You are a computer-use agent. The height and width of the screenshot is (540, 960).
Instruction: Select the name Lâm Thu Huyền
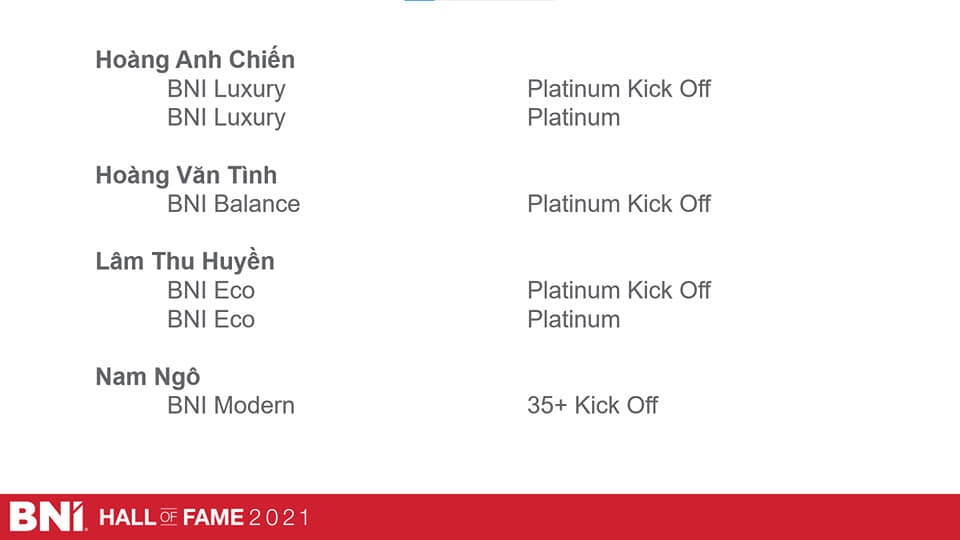tap(185, 261)
